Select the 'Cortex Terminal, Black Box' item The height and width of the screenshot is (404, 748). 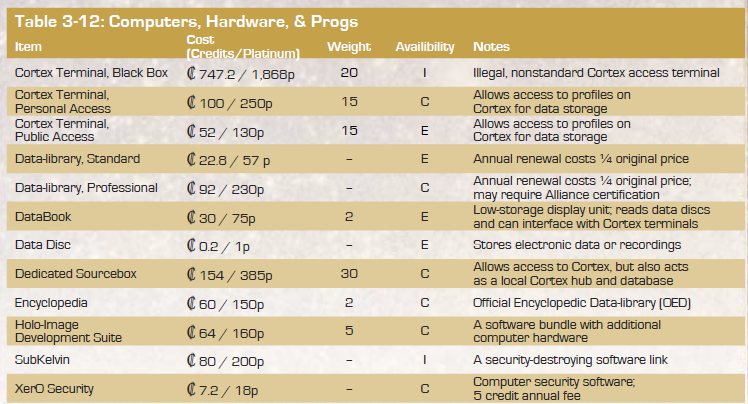[91, 73]
